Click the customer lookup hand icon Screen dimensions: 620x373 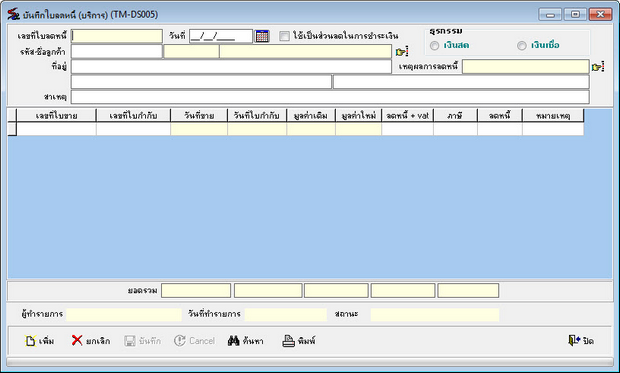[402, 52]
